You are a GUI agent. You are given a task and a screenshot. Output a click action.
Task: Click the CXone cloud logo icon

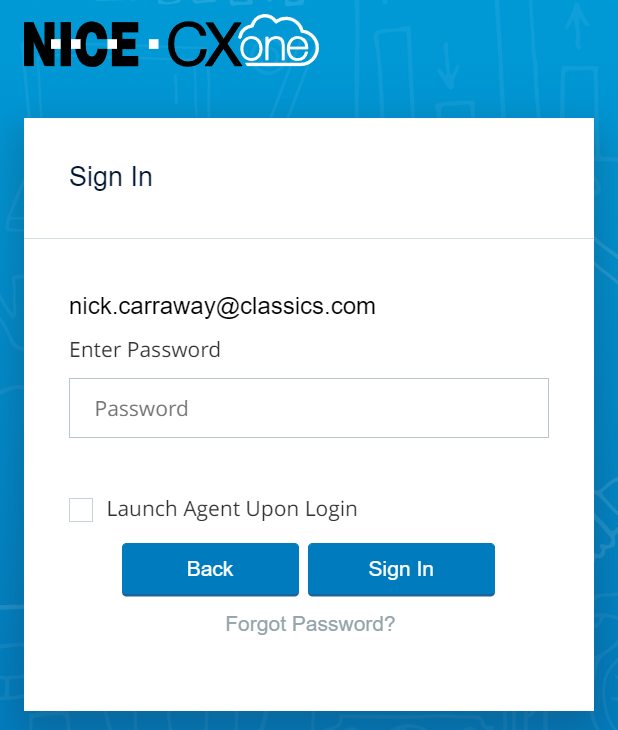279,40
